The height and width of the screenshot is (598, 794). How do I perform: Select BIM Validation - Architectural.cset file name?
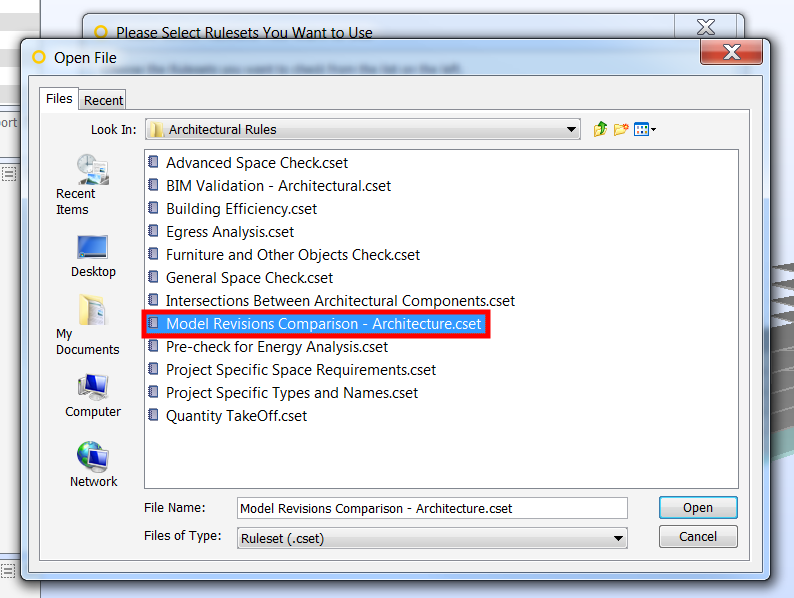coord(279,186)
